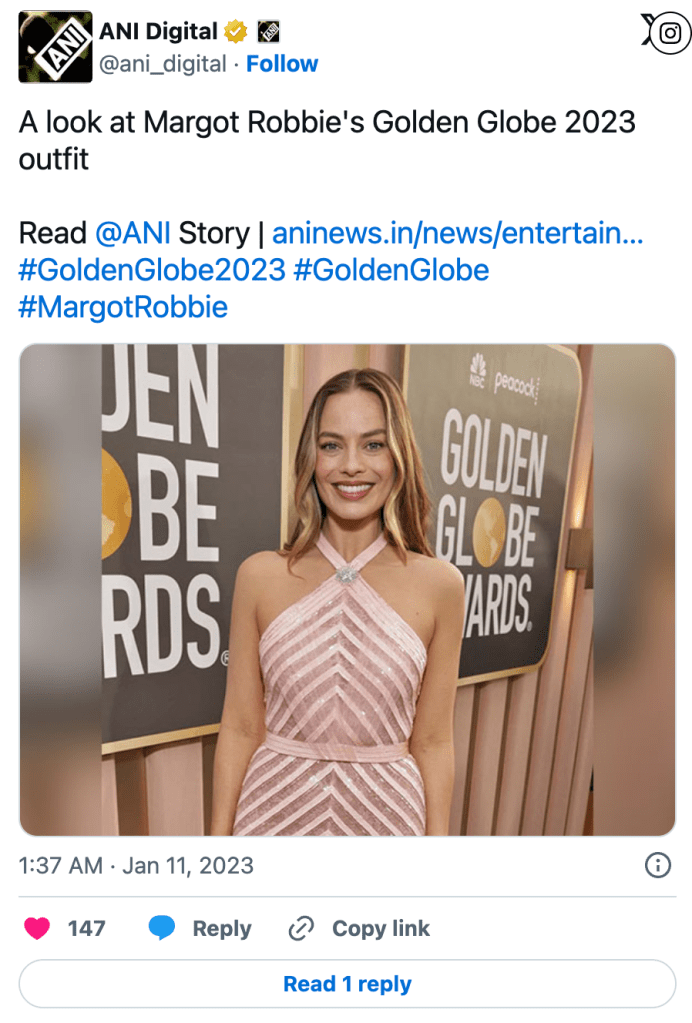Like the tweet with the heart icon
This screenshot has width=692, height=1023.
[x=37, y=928]
